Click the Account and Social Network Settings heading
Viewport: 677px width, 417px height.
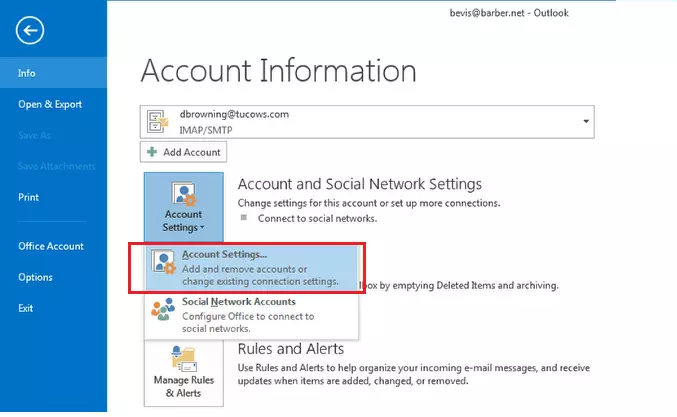pyautogui.click(x=360, y=184)
